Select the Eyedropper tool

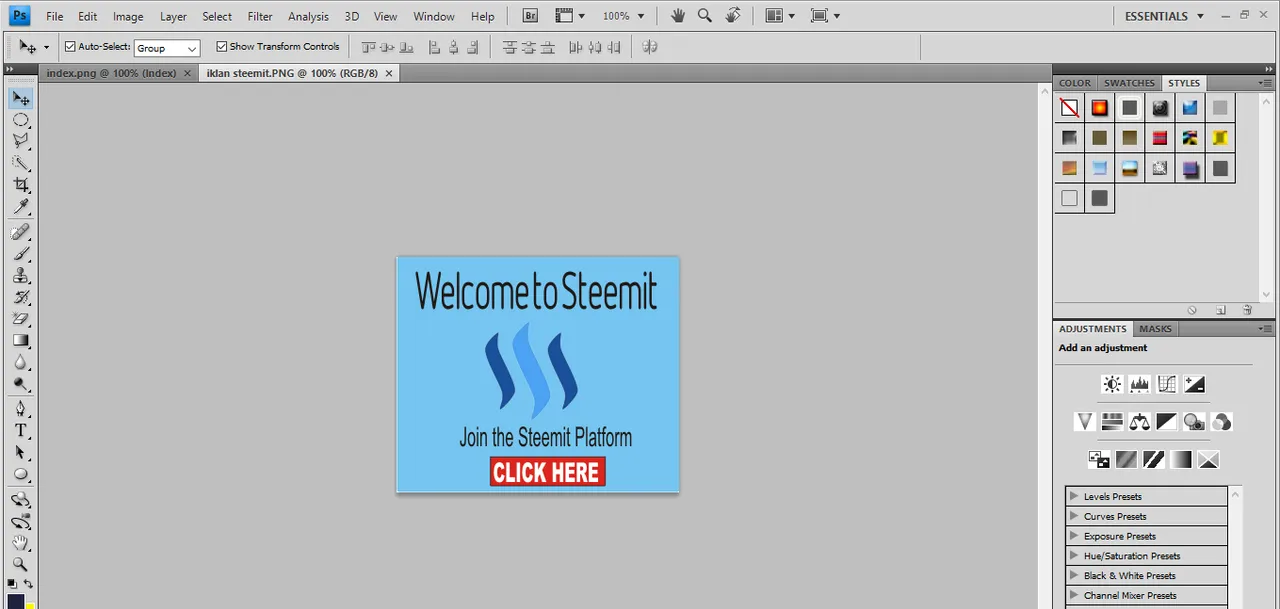tap(20, 207)
